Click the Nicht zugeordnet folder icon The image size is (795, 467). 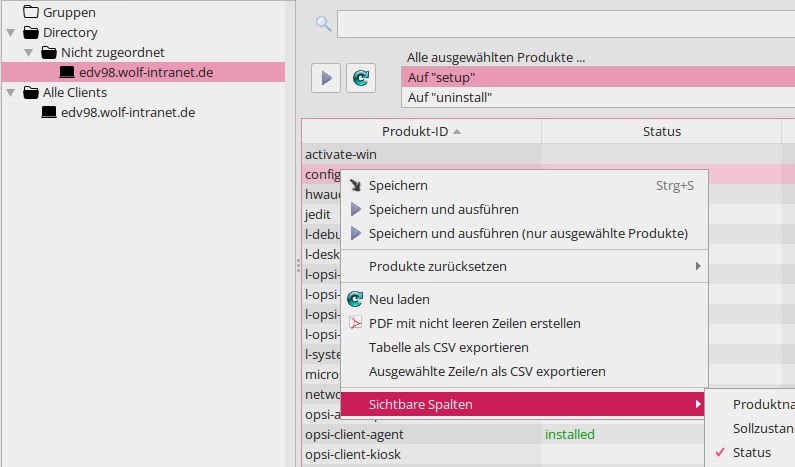point(49,52)
